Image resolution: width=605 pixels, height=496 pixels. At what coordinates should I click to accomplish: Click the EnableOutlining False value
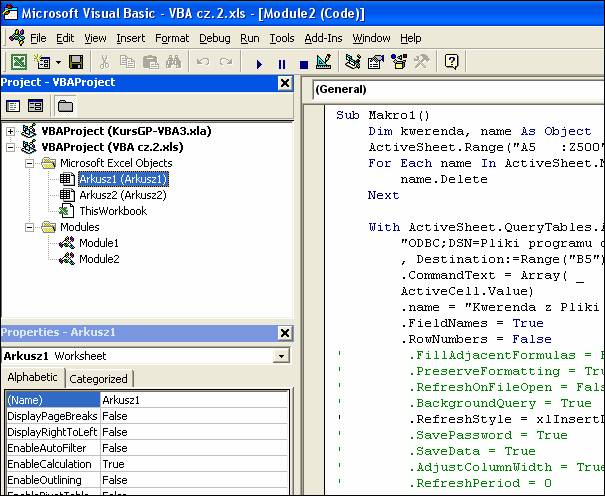[194, 480]
